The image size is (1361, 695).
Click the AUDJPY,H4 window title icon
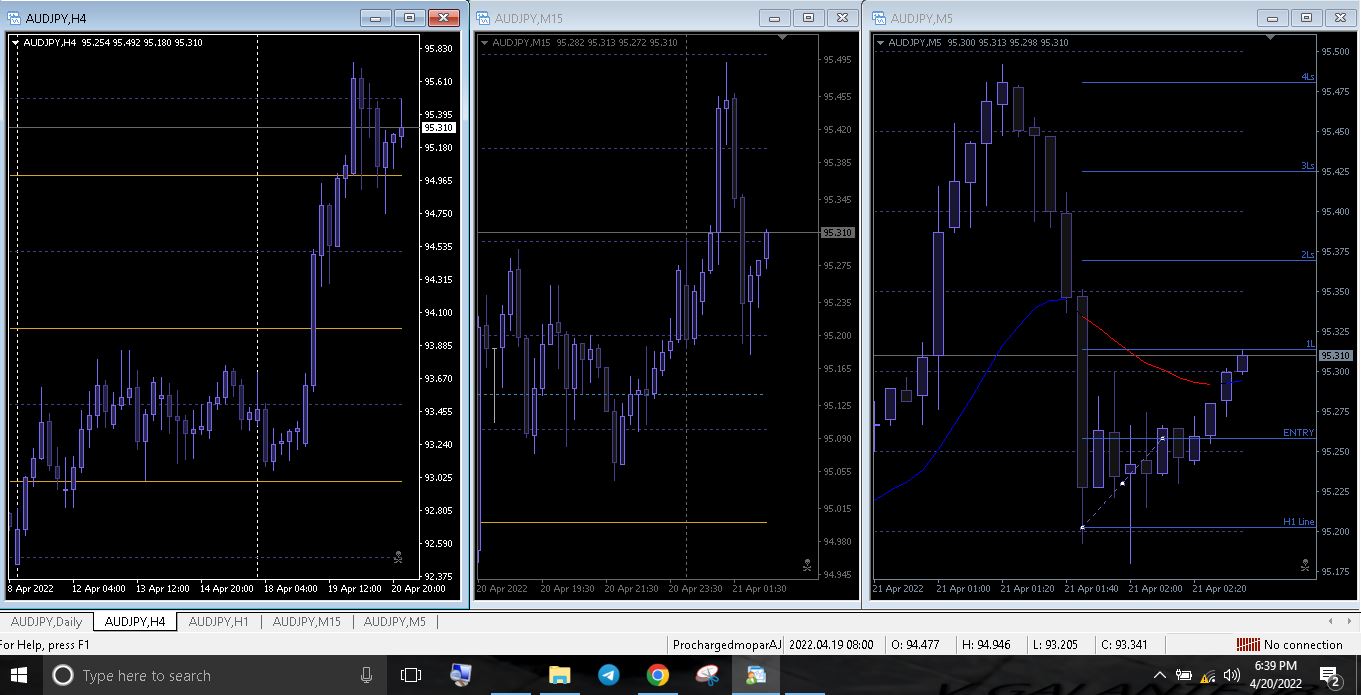tap(14, 18)
